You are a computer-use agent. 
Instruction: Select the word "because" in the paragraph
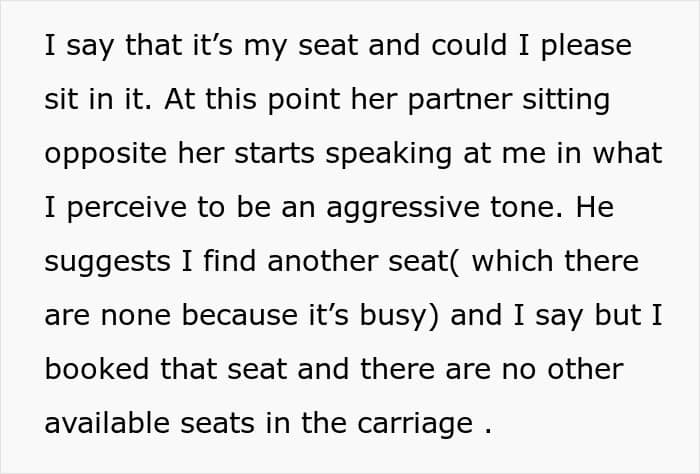click(x=239, y=315)
